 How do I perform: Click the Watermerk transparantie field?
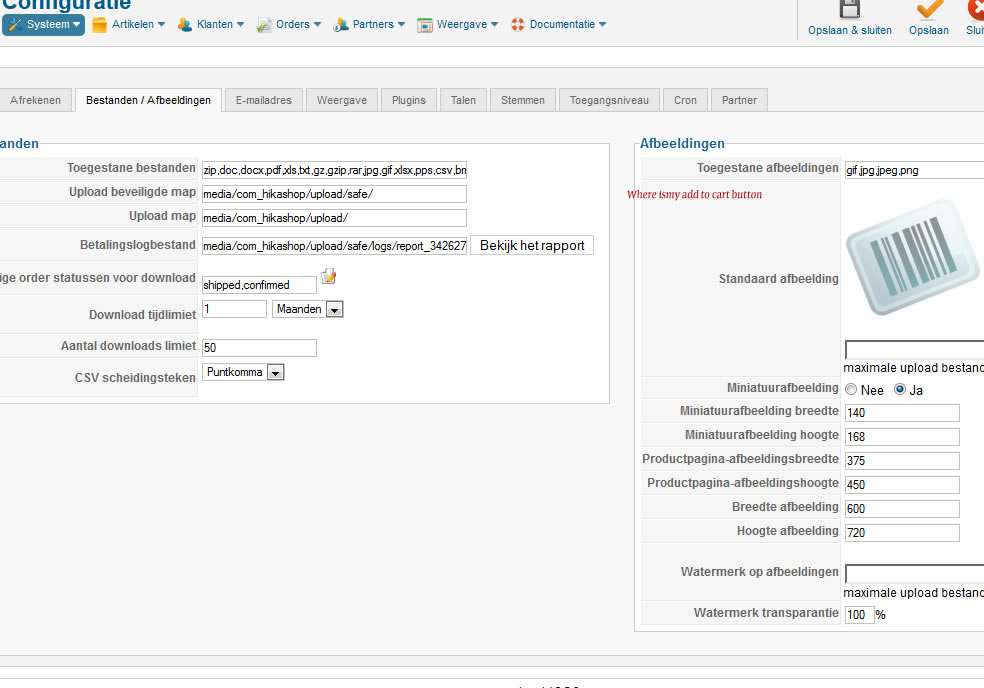[x=860, y=615]
